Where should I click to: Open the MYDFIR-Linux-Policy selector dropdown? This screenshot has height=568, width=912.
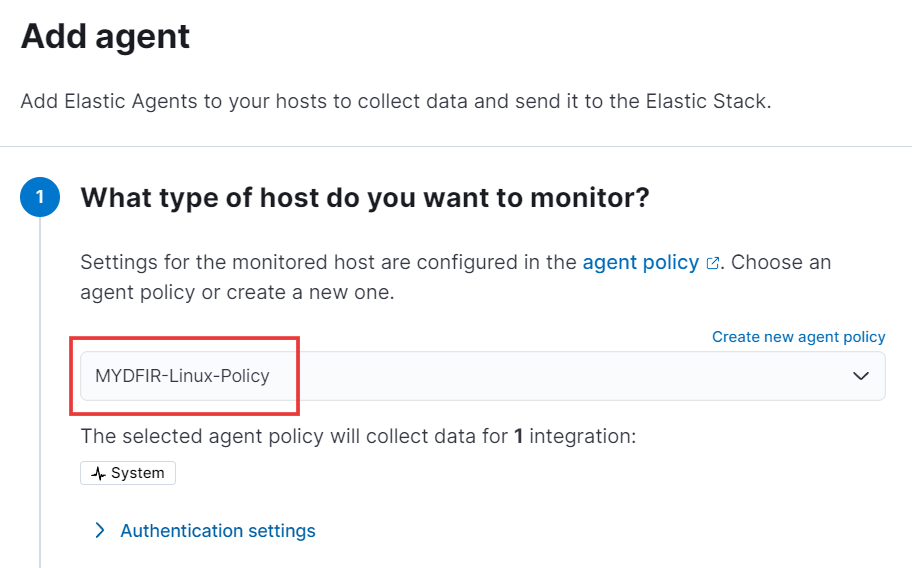483,376
